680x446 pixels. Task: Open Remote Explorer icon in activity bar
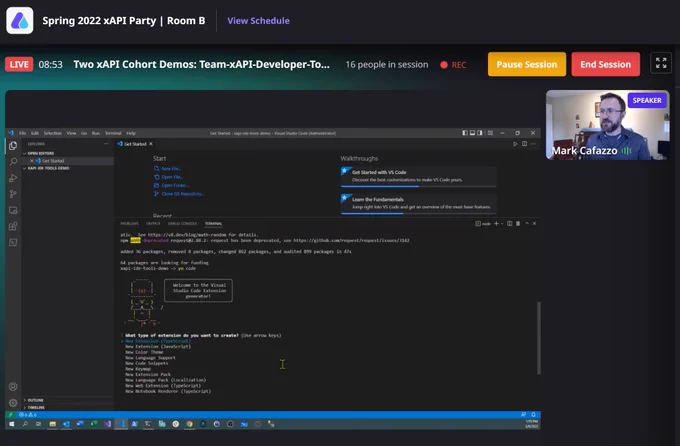coord(13,210)
